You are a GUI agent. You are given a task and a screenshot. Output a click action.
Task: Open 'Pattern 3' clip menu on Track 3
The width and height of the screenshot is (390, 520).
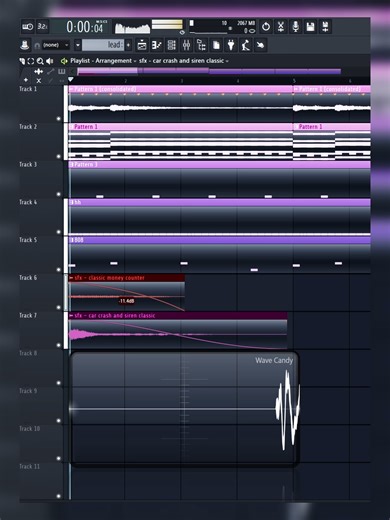(x=71, y=164)
